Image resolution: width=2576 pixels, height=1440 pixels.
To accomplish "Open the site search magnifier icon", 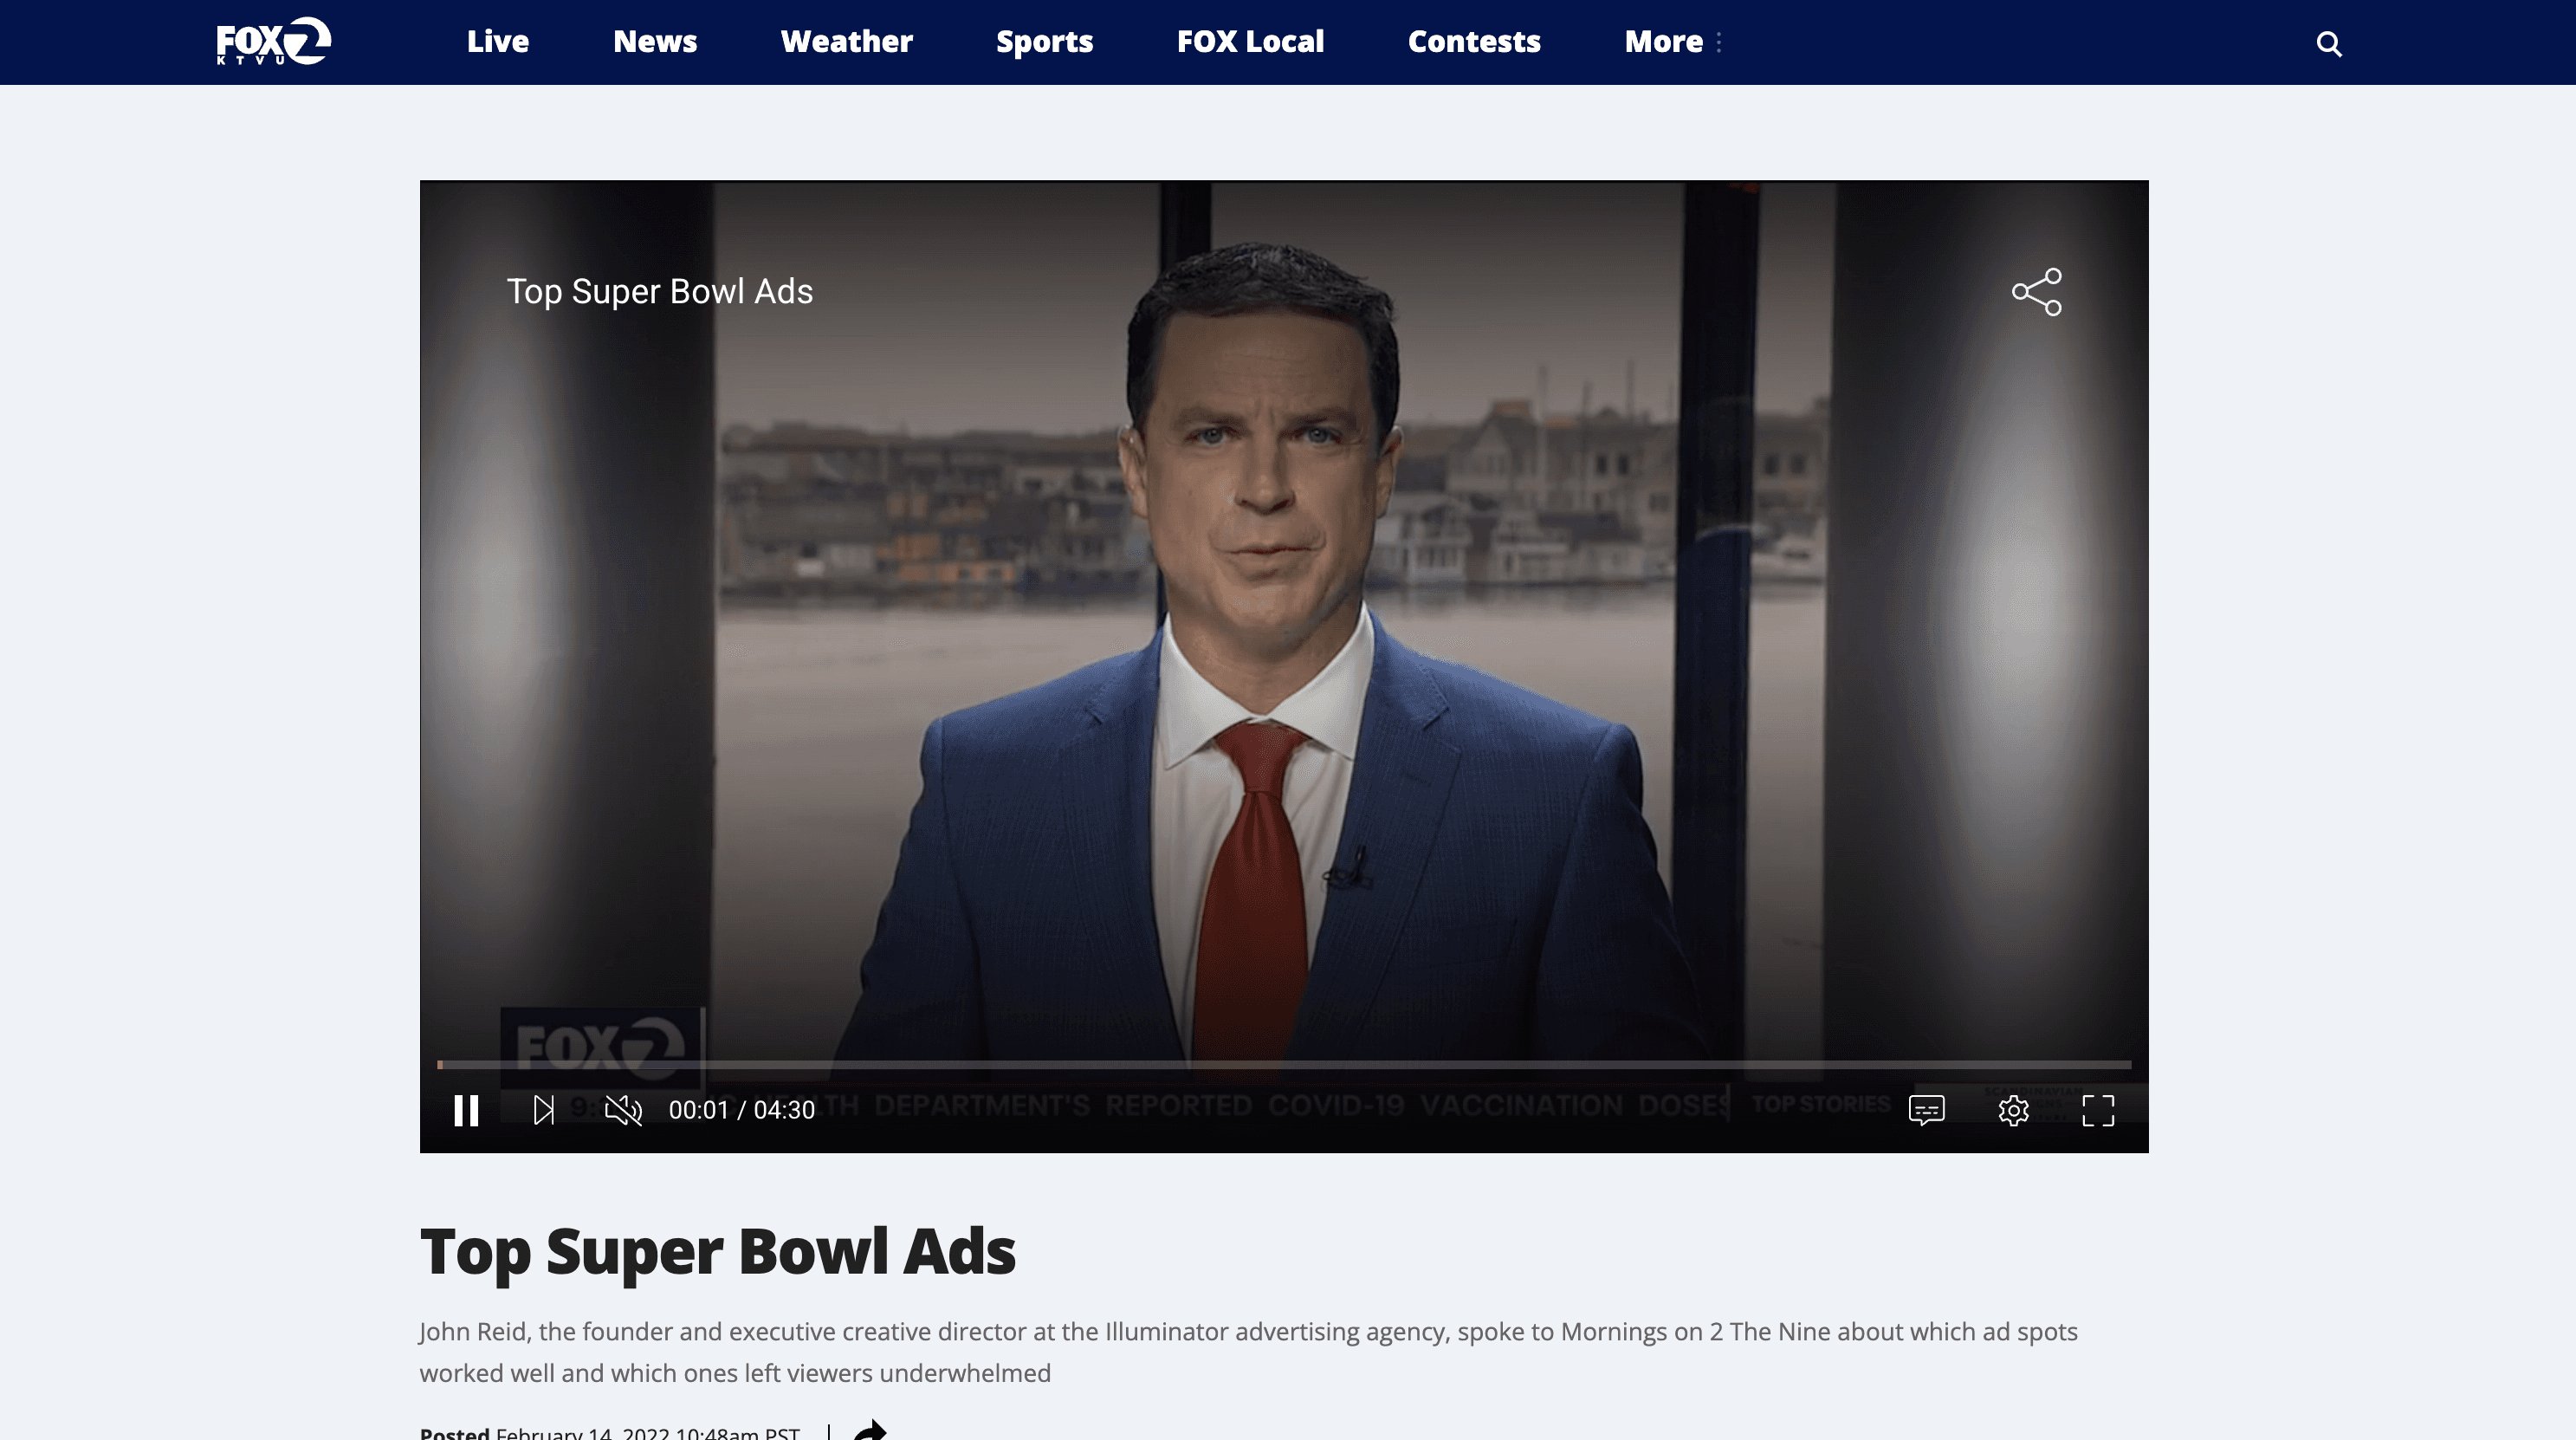I will [x=2329, y=43].
